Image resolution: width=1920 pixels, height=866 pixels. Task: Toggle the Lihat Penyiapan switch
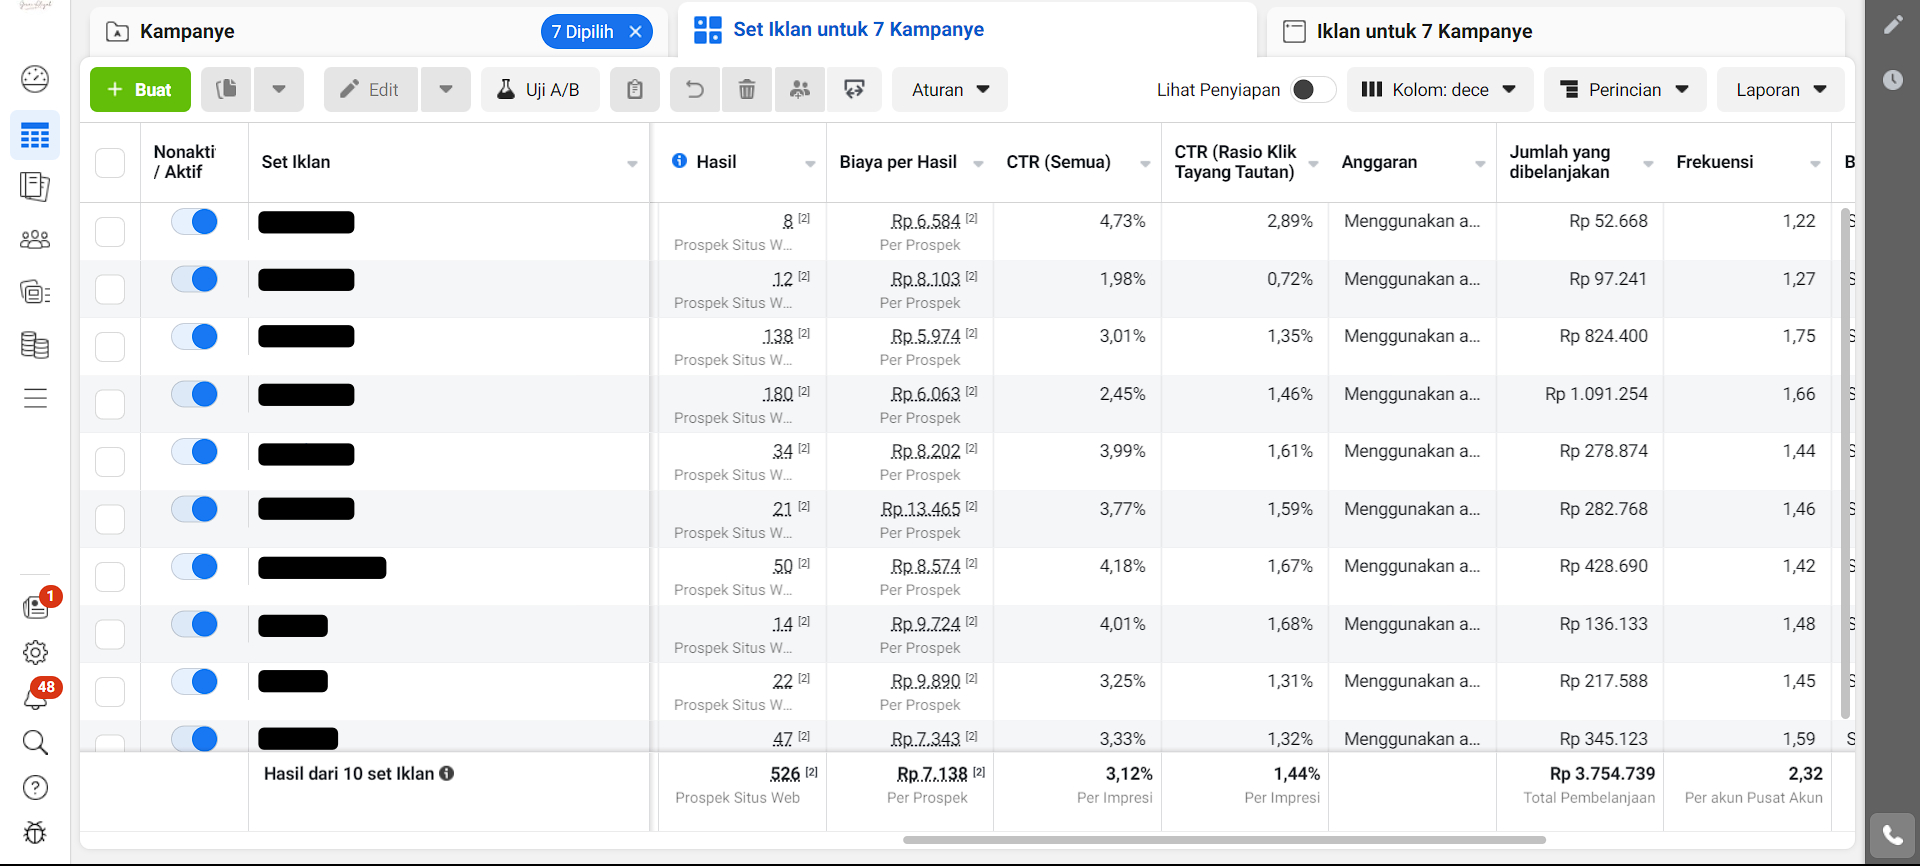click(x=1312, y=90)
